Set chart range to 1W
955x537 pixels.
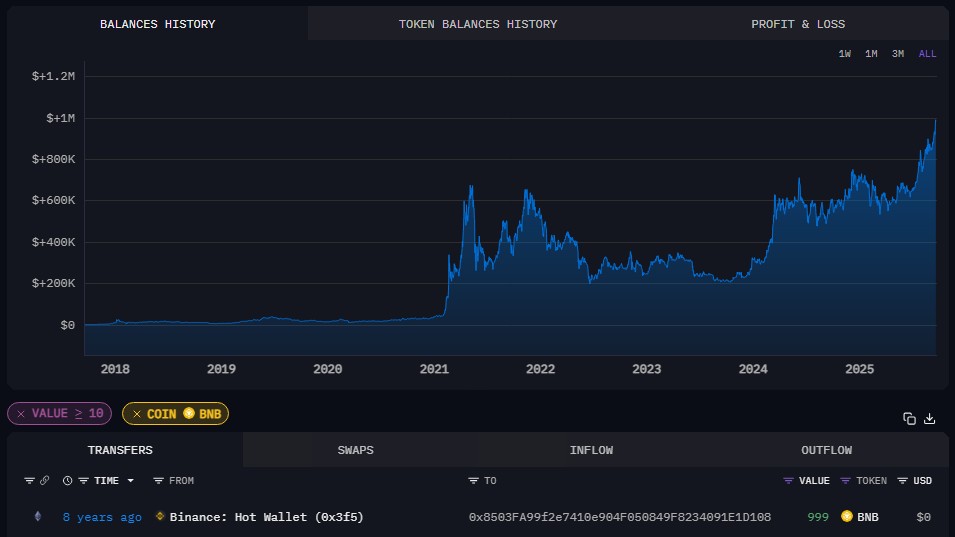(x=844, y=54)
